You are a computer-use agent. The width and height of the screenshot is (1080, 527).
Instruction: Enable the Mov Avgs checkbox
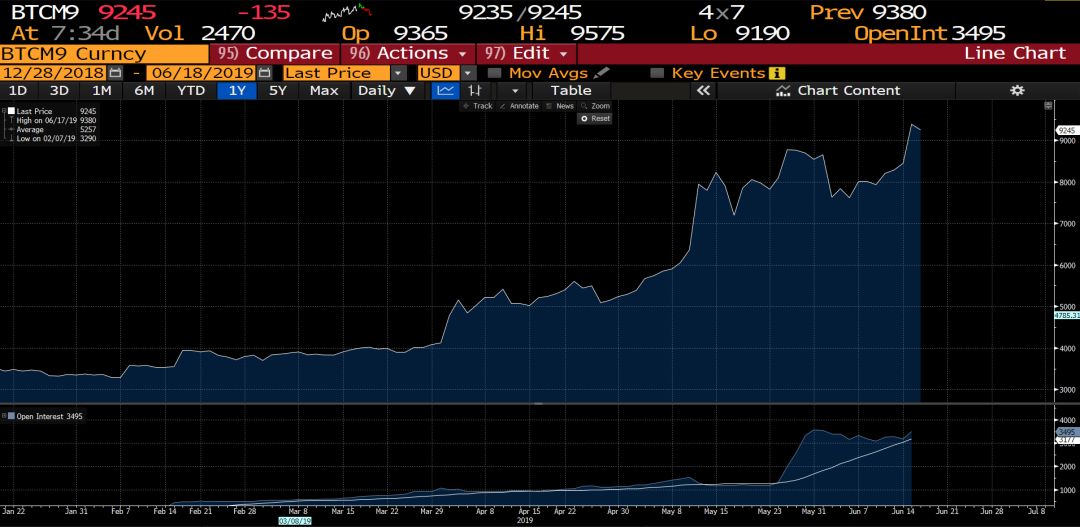point(494,73)
